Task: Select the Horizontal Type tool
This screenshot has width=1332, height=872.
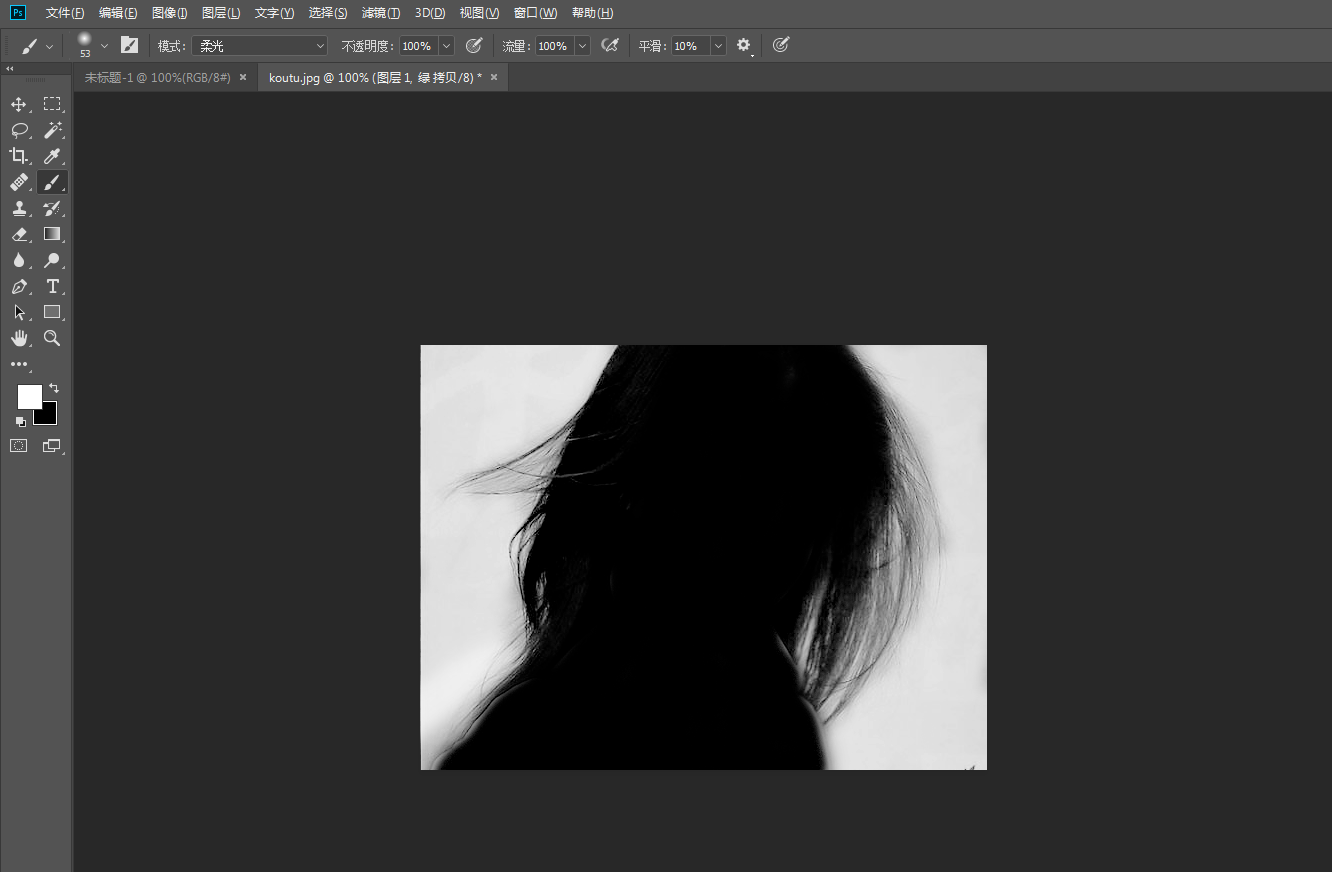Action: tap(53, 286)
